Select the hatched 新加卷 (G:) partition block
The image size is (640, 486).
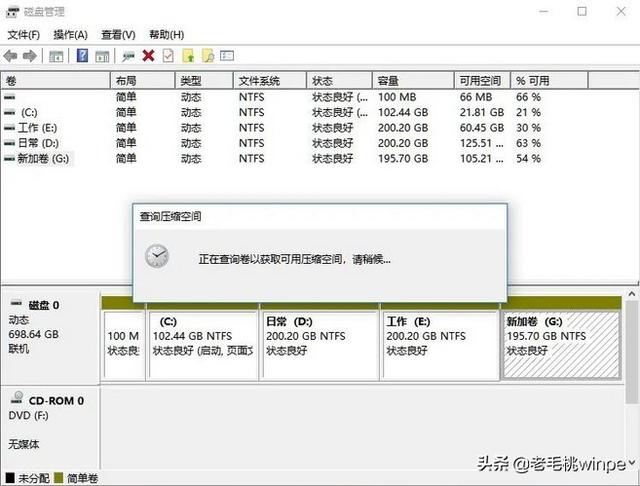[x=561, y=346]
